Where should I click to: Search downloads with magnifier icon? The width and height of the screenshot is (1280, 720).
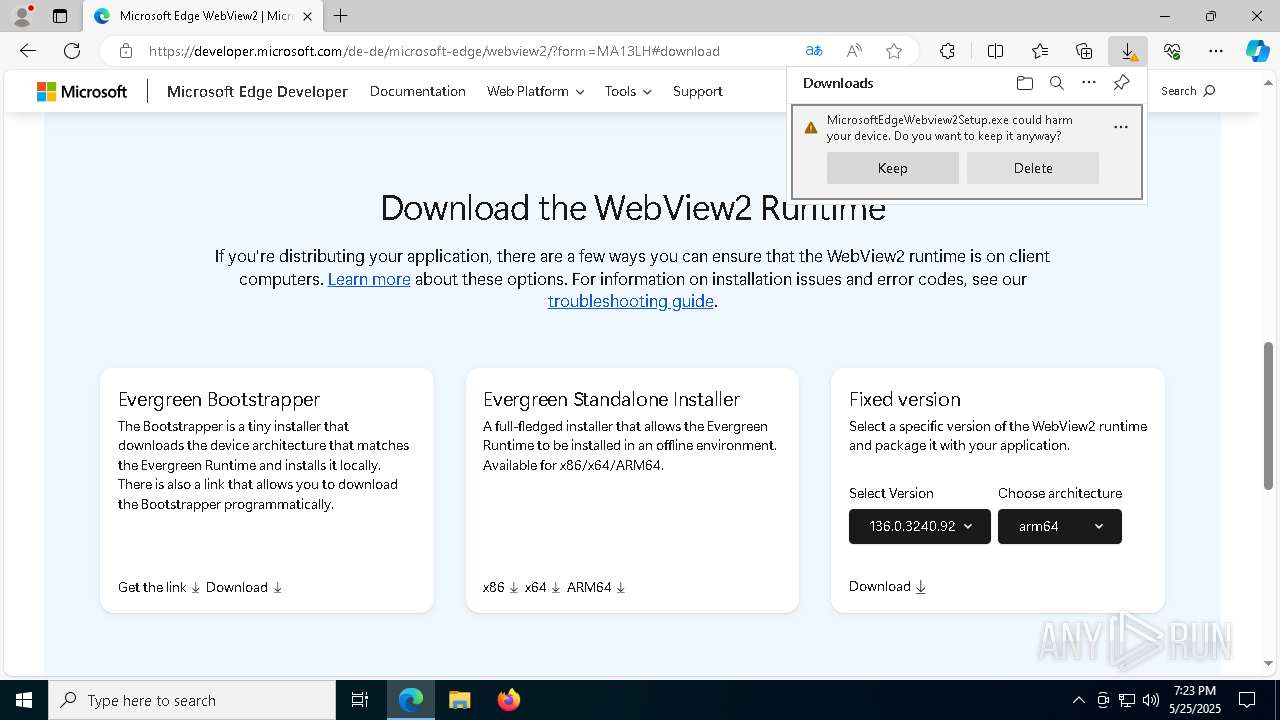(x=1056, y=83)
